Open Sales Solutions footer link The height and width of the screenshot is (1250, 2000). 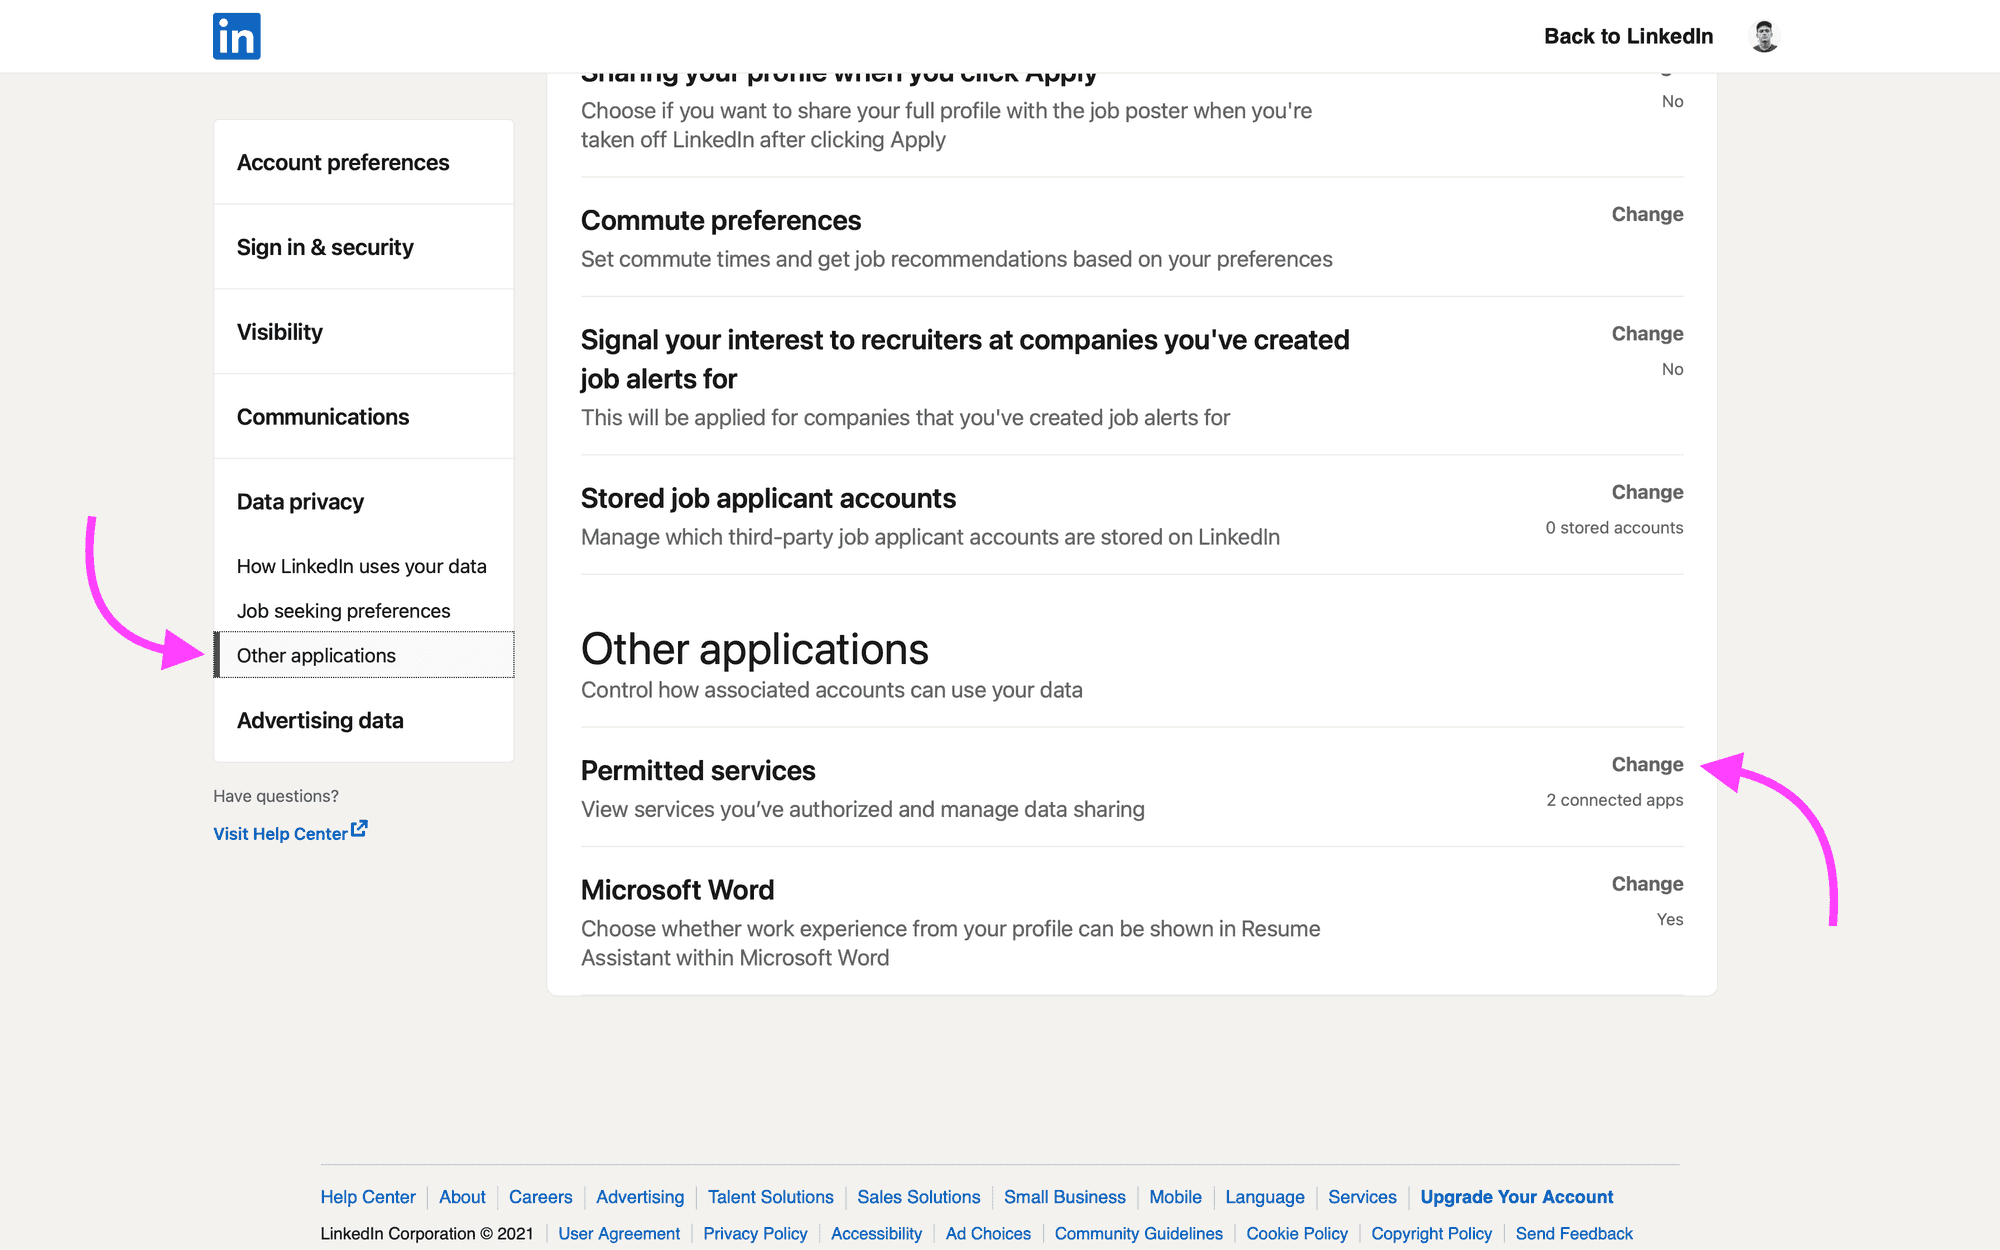pyautogui.click(x=918, y=1197)
